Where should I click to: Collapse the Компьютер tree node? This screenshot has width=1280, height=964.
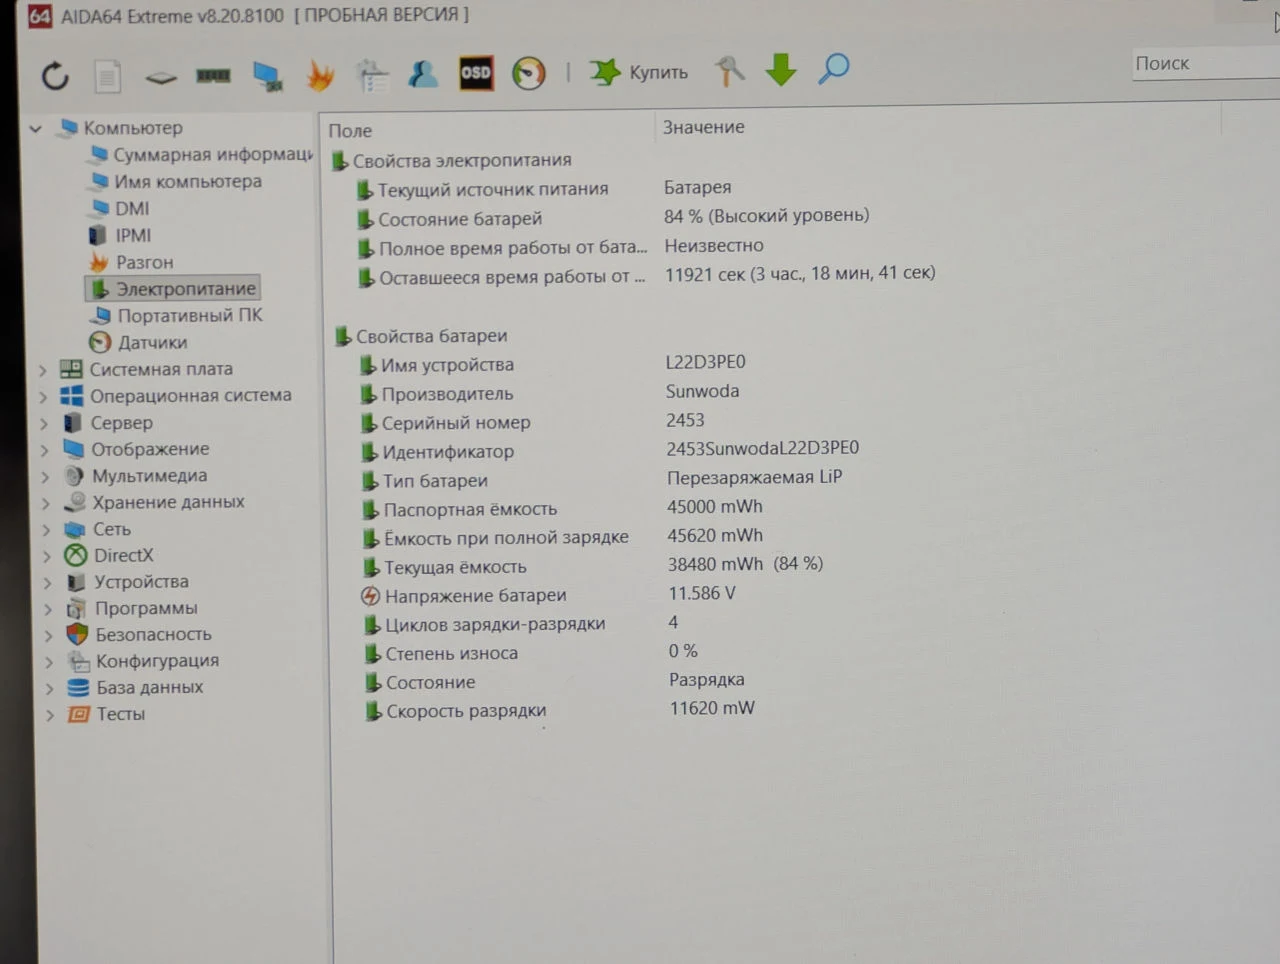36,129
